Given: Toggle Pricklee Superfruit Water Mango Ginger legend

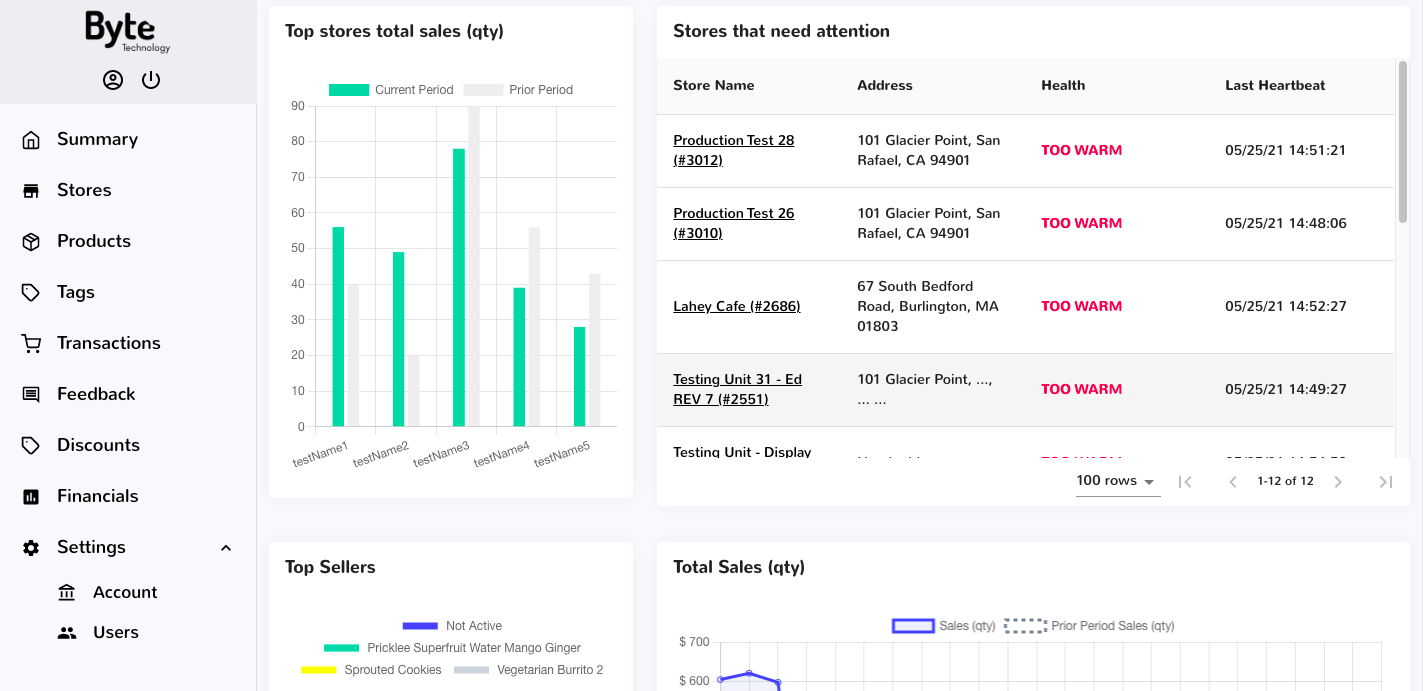Looking at the screenshot, I should [x=452, y=648].
